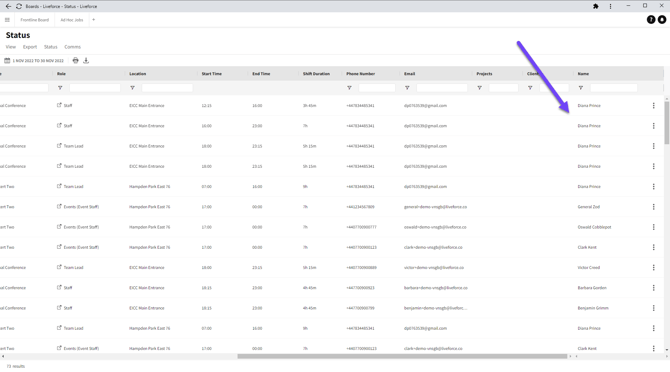
Task: Open shift link icon for 16:00 Staff row
Action: click(x=59, y=126)
